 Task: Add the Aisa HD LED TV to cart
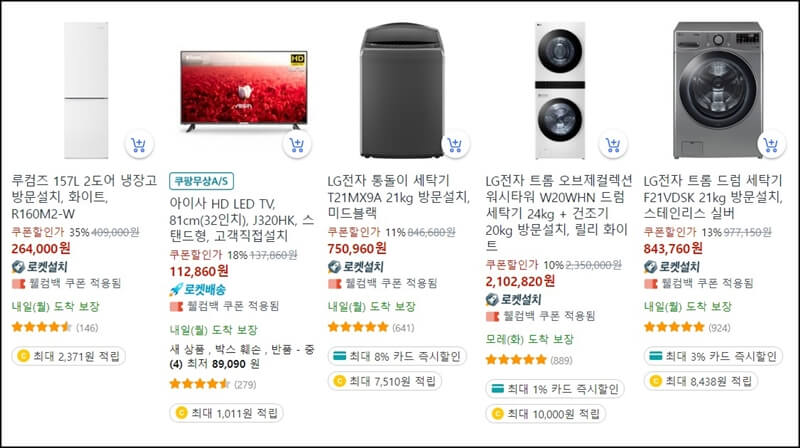(296, 145)
